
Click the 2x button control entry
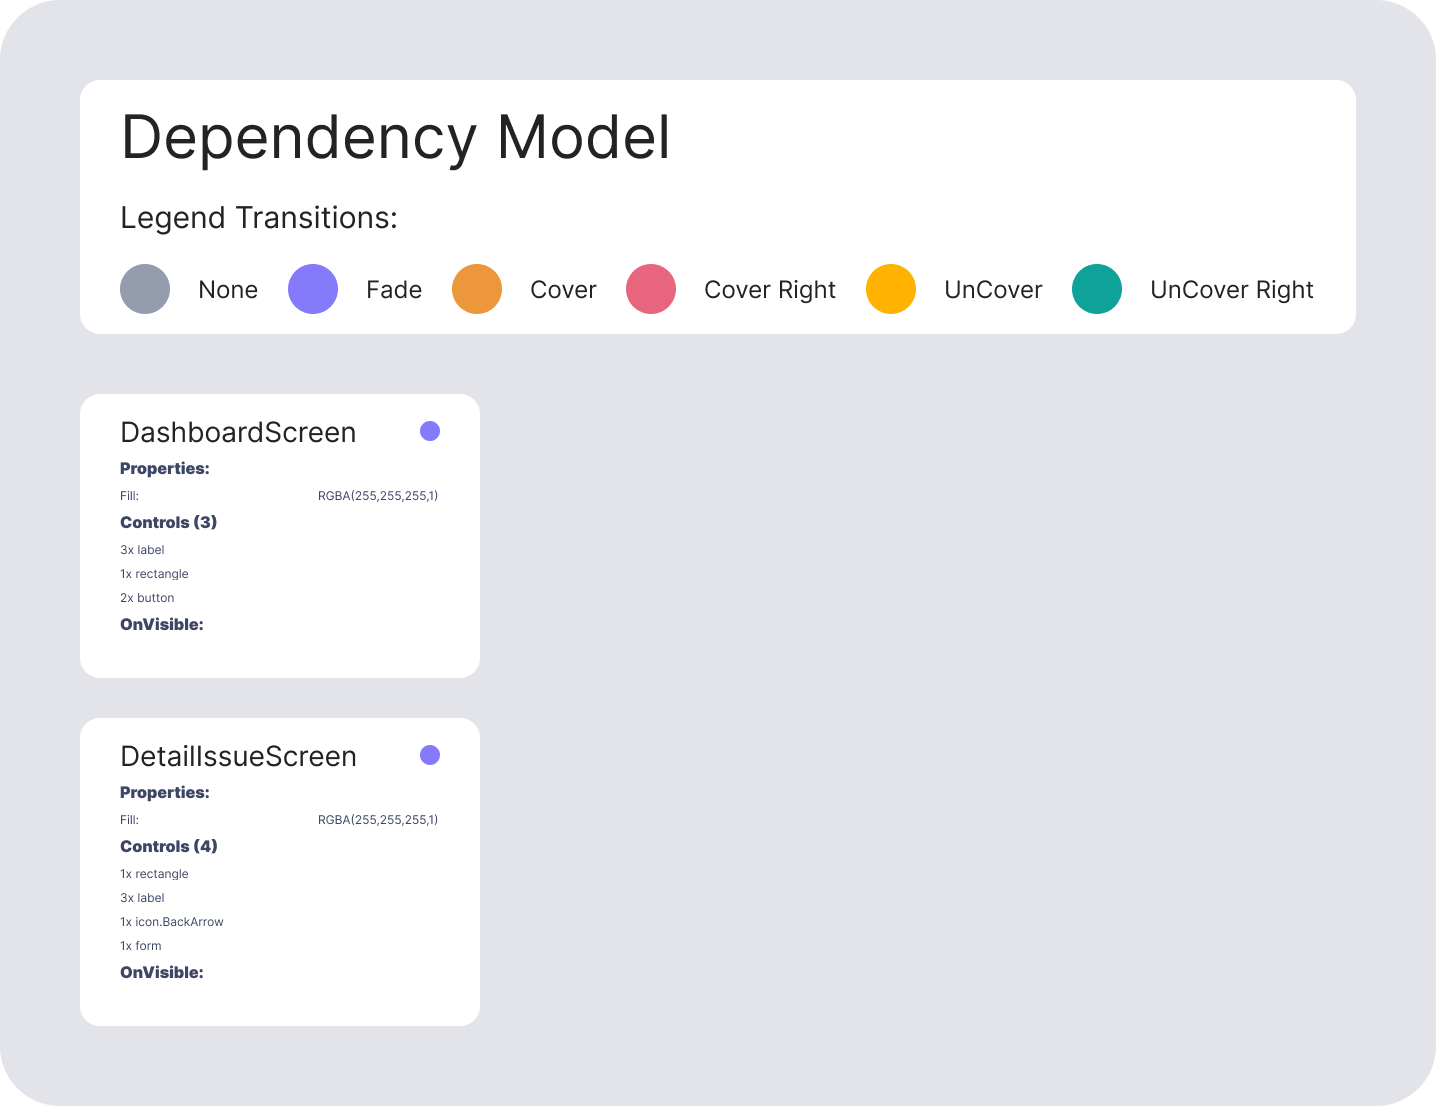click(147, 598)
